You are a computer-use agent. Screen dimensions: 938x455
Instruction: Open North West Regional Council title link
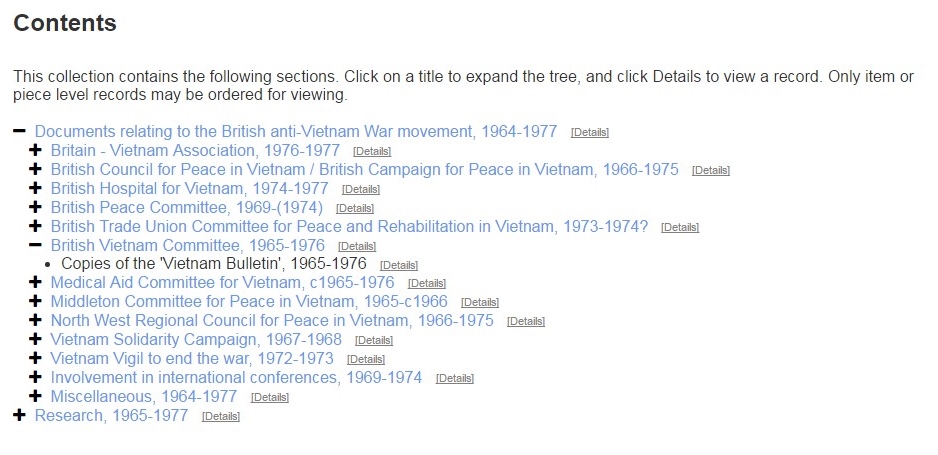[272, 321]
